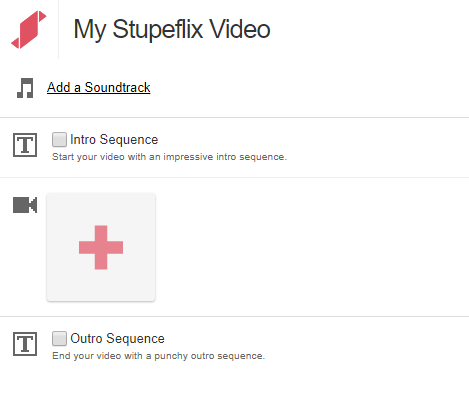Click the red plus add-media icon
Screen dimensions: 469x402
pos(101,247)
